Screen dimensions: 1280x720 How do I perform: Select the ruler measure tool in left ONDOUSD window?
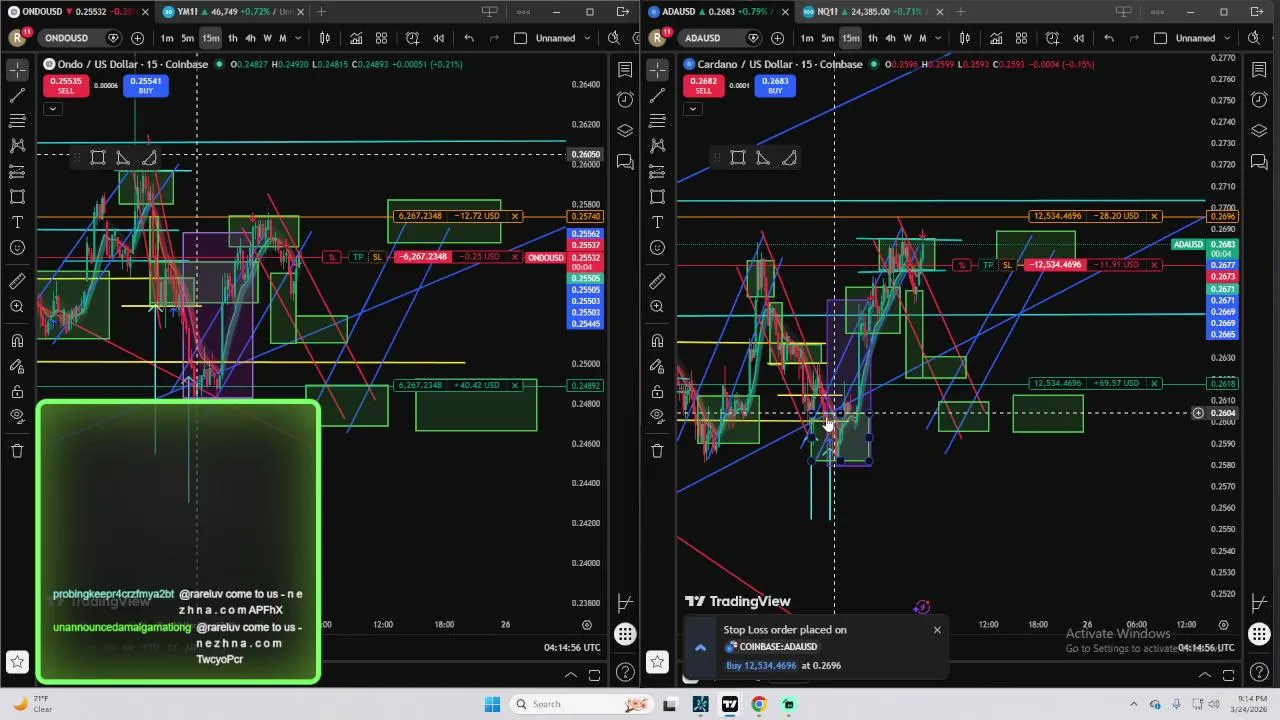[x=17, y=281]
